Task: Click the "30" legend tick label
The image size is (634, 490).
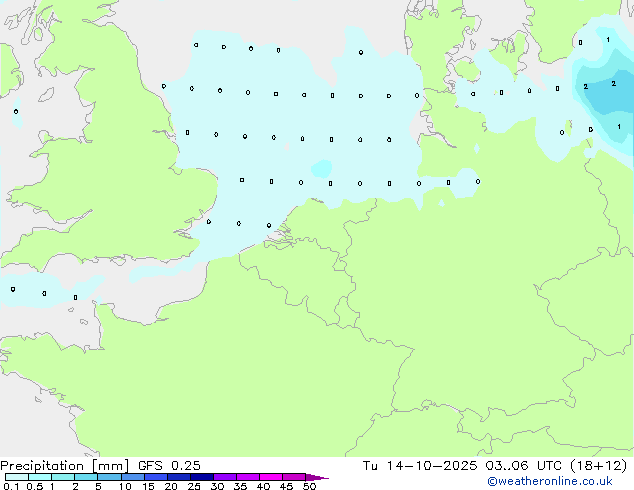Action: [217, 486]
